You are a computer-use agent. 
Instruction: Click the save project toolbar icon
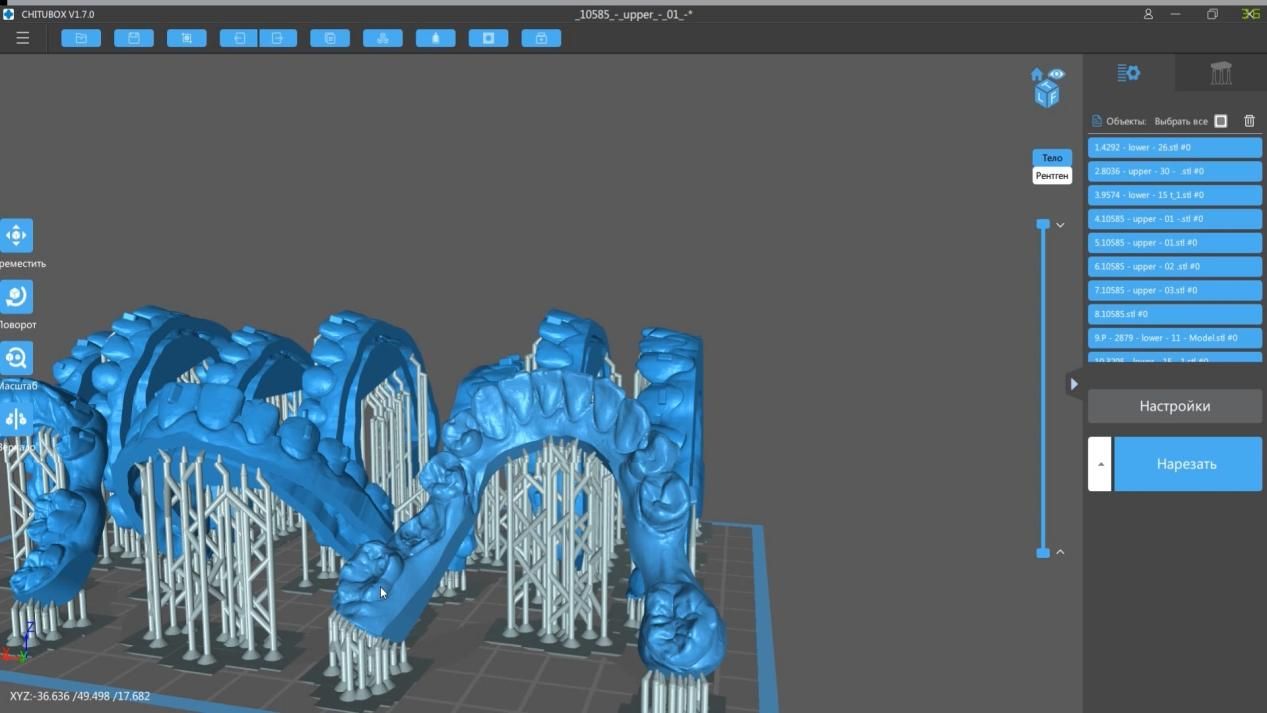coord(133,38)
